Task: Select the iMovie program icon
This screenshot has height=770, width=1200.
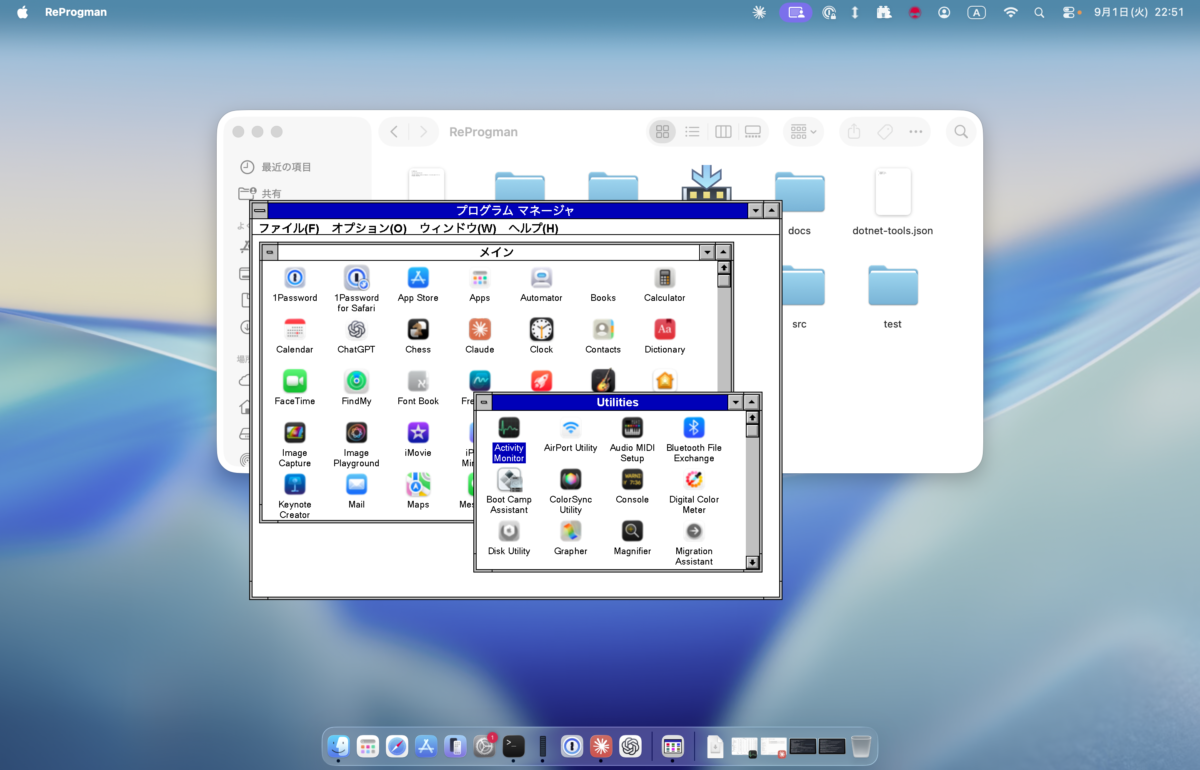Action: [418, 433]
